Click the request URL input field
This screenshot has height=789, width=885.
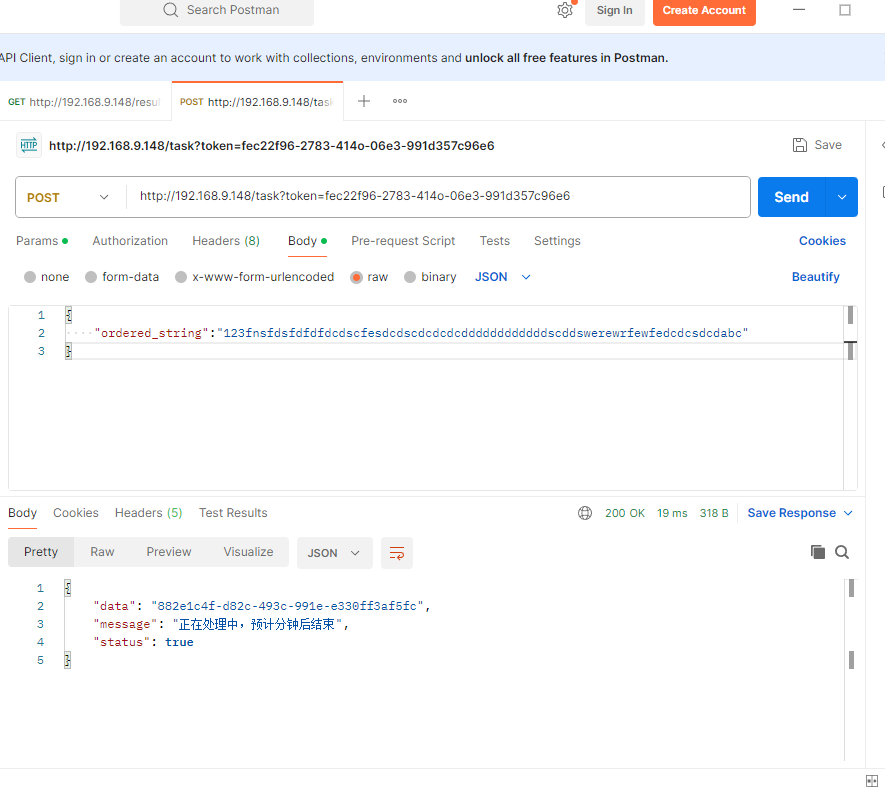pyautogui.click(x=438, y=197)
